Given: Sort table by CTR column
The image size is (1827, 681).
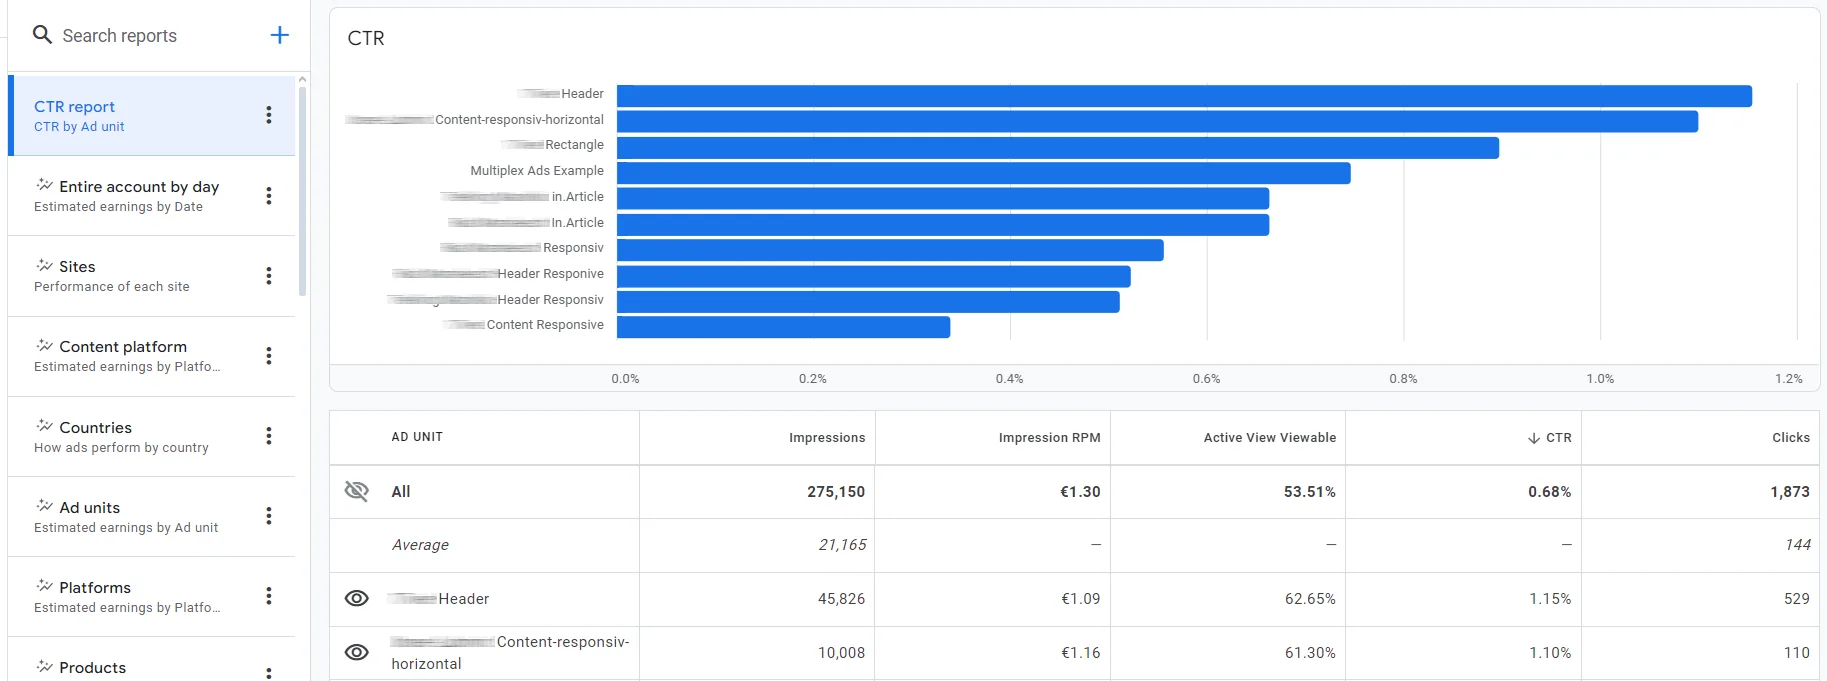Looking at the screenshot, I should (1557, 438).
